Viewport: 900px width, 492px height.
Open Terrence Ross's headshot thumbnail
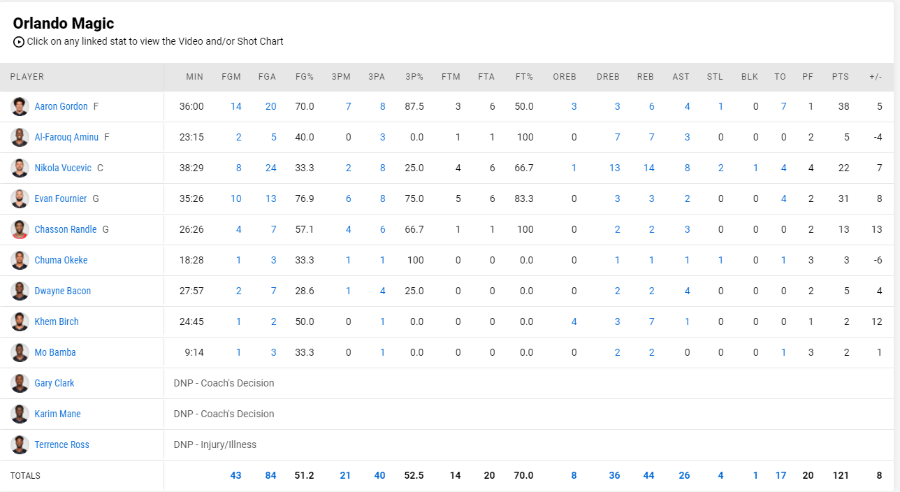pos(20,444)
